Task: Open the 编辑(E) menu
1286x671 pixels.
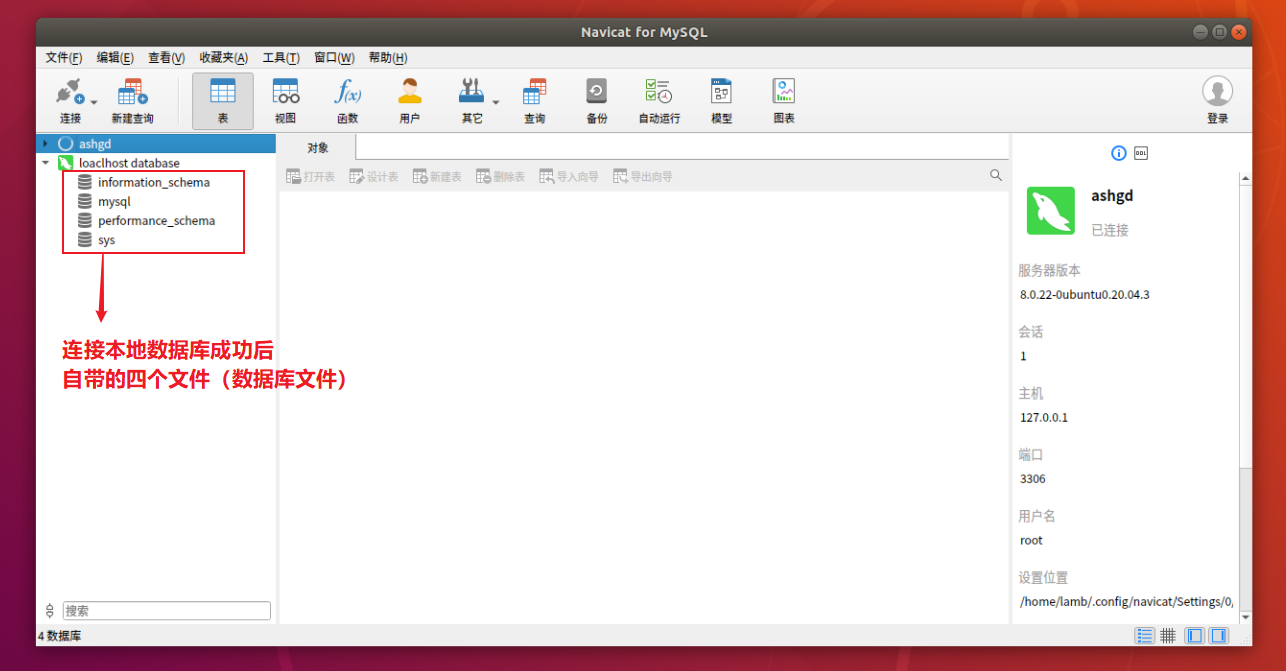Action: click(x=115, y=58)
